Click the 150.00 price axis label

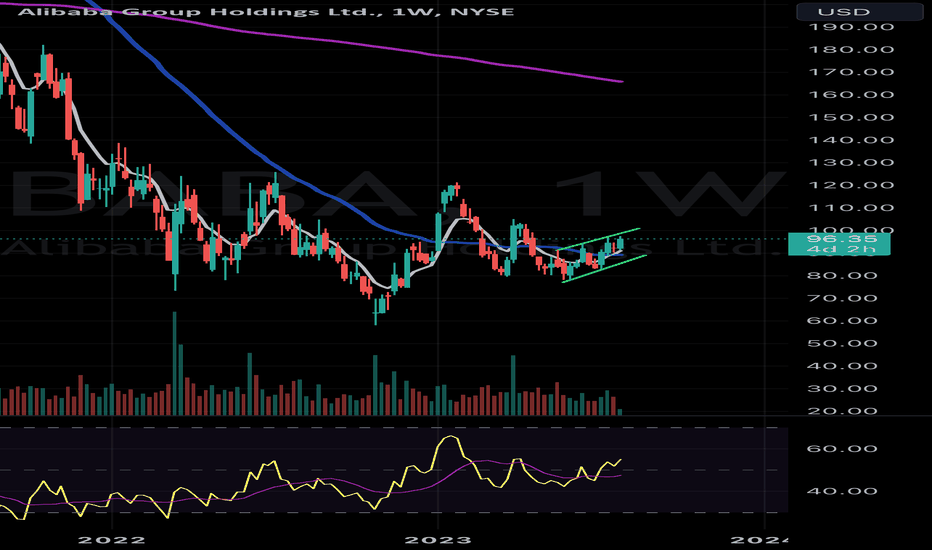pyautogui.click(x=851, y=117)
